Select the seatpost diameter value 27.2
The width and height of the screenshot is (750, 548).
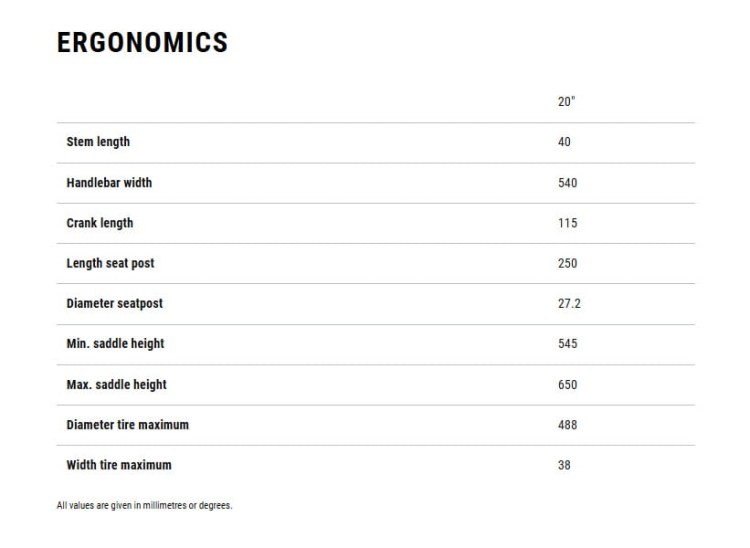coord(569,303)
